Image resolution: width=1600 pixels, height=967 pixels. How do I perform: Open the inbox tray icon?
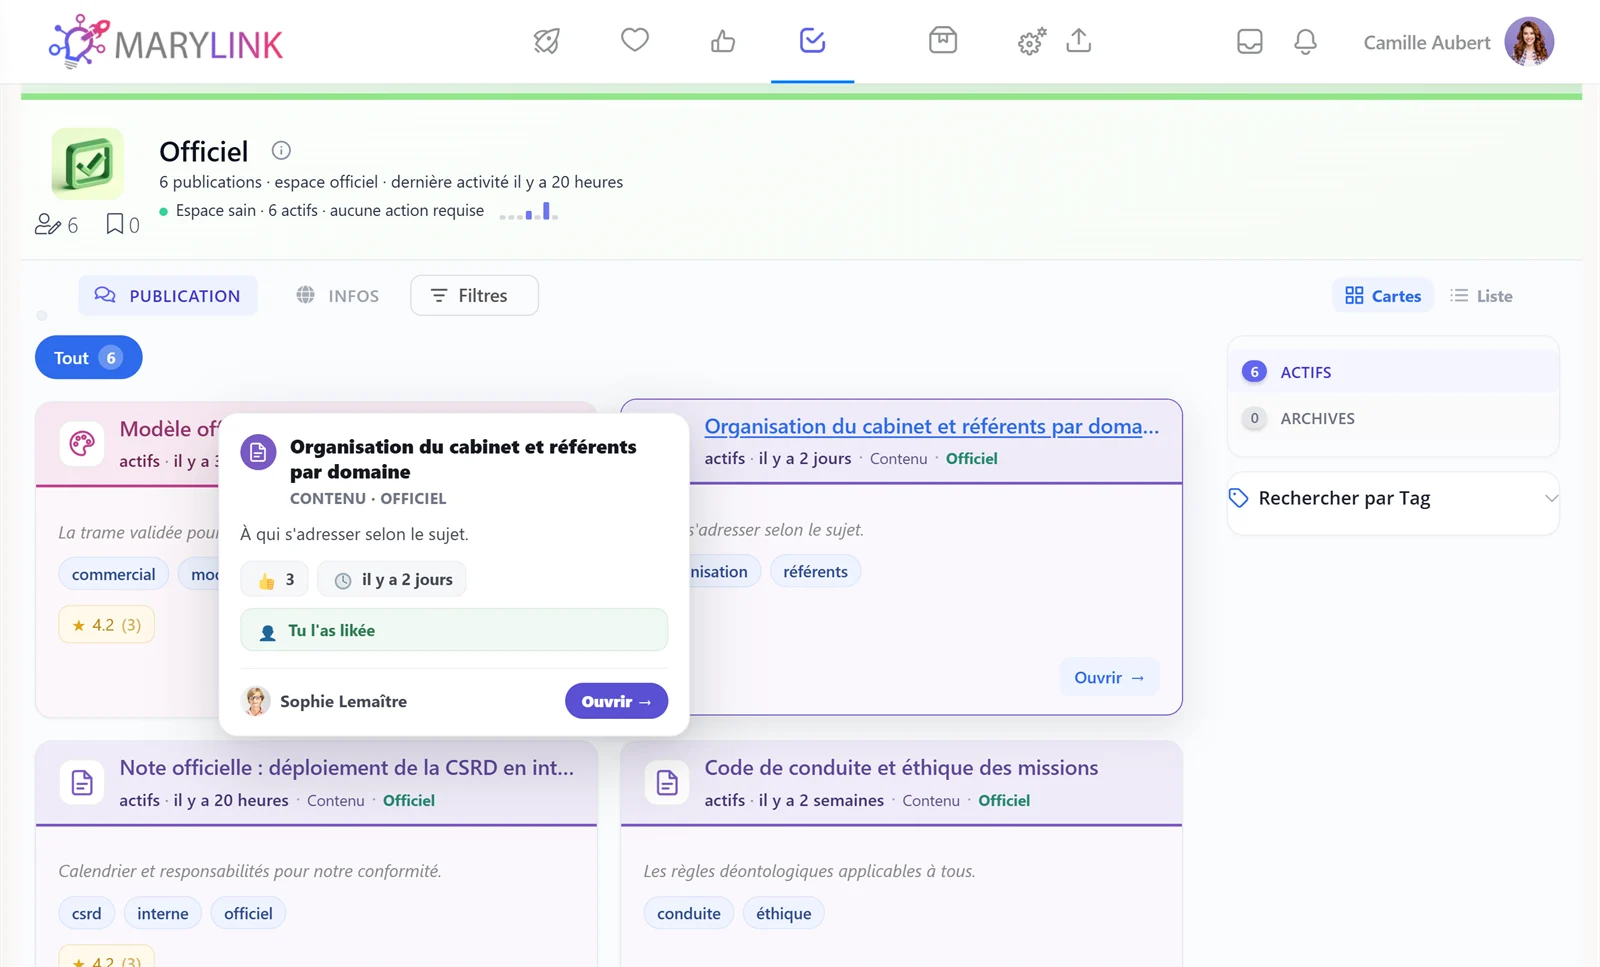(1250, 42)
